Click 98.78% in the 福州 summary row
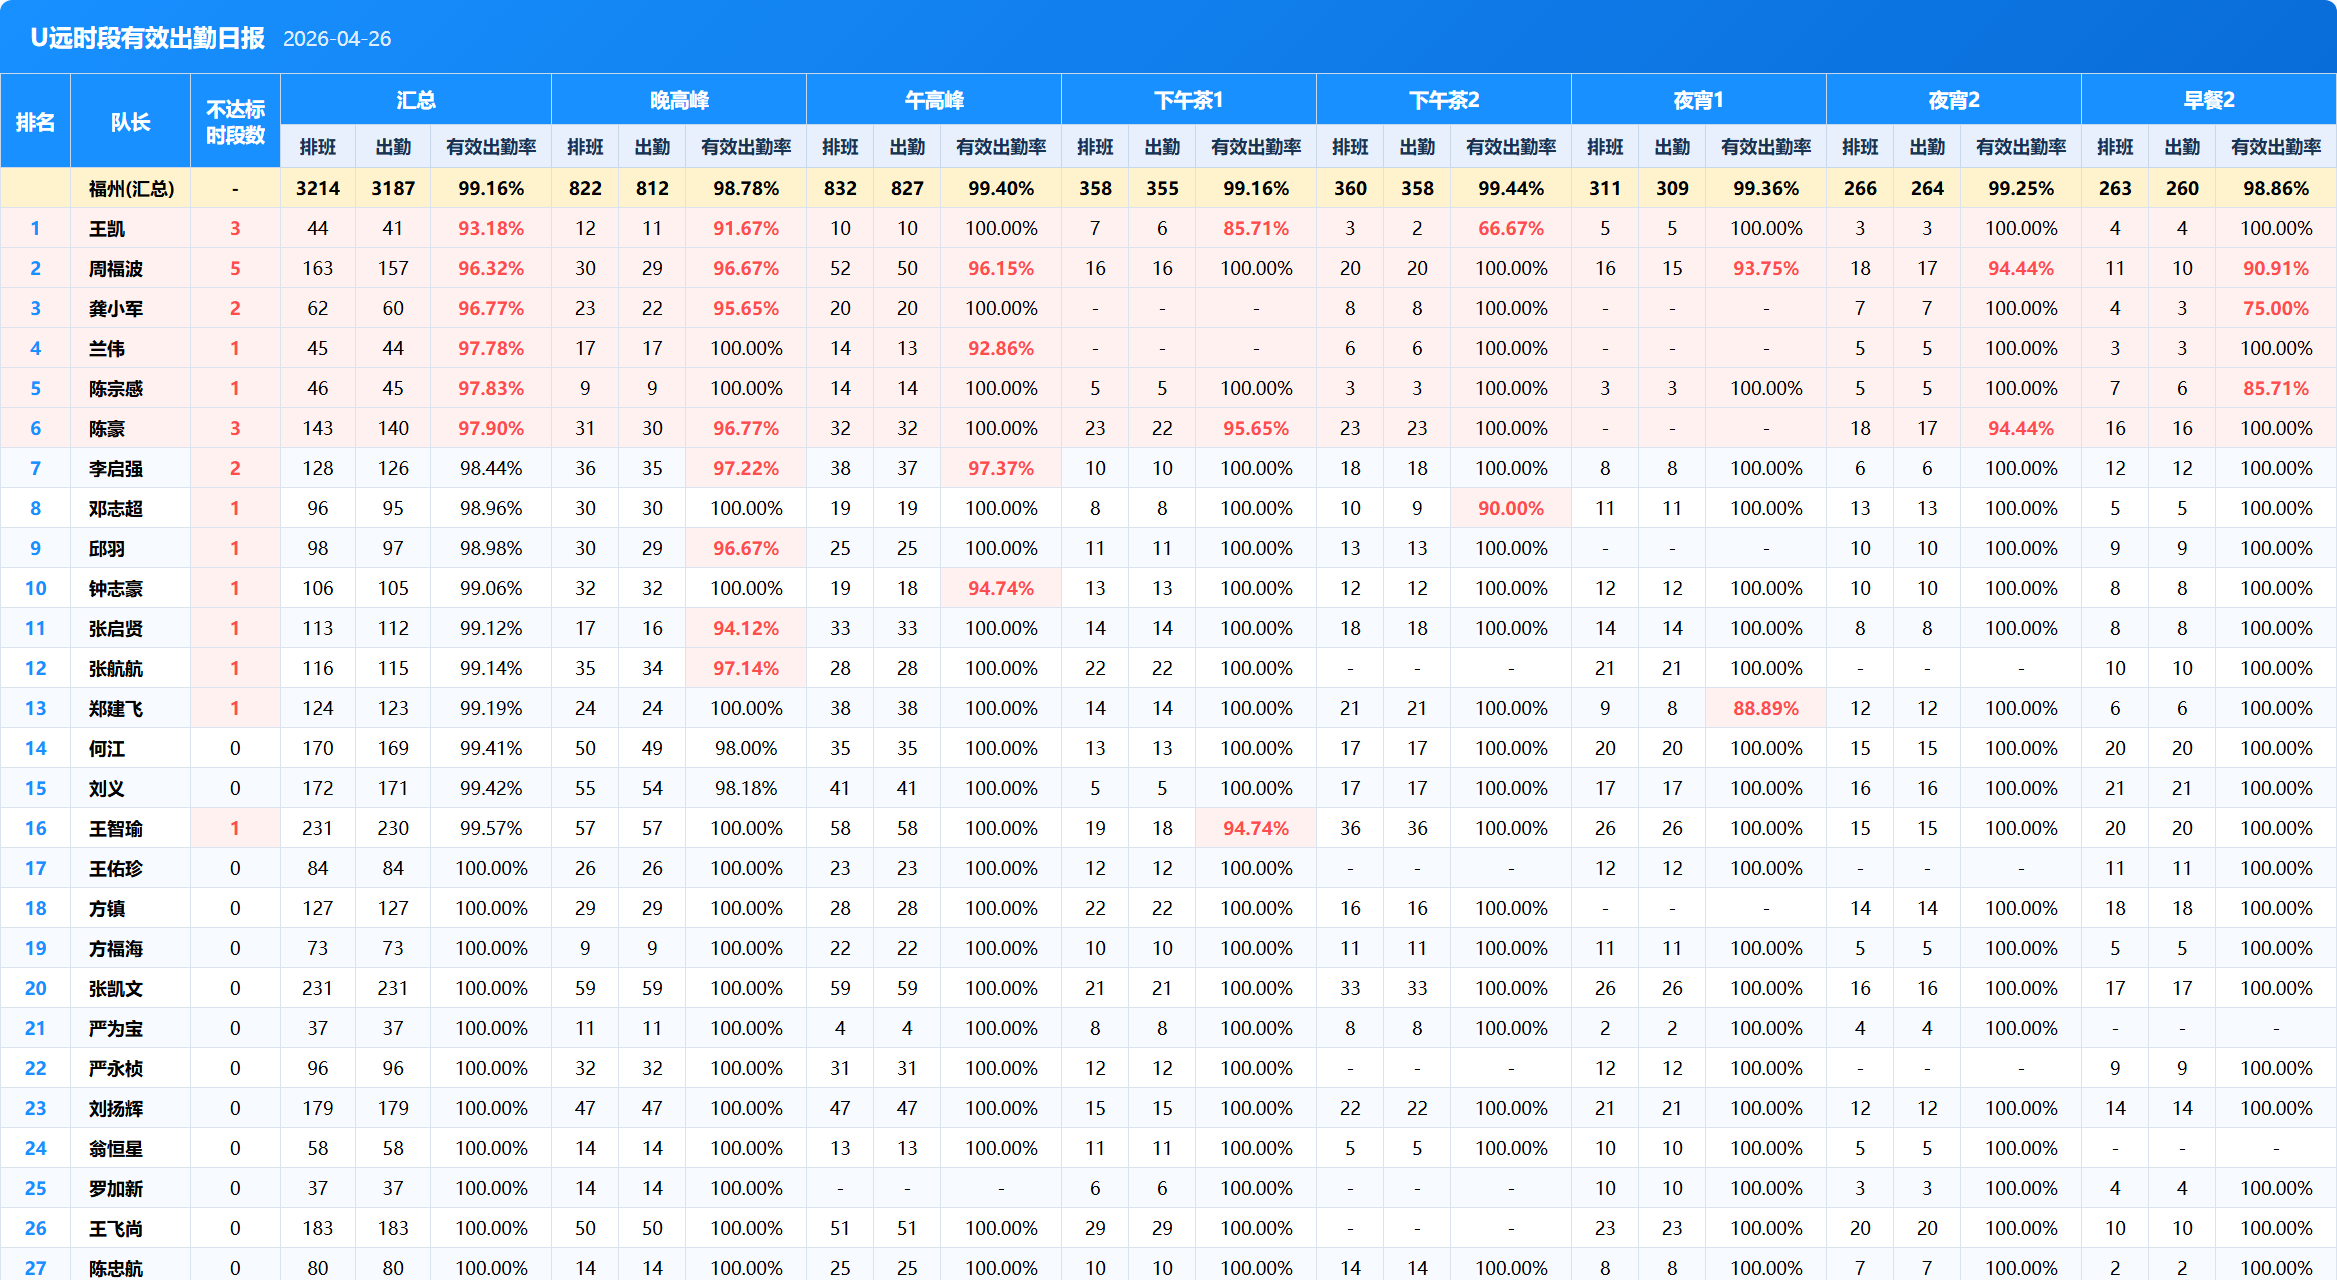2337x1280 pixels. pyautogui.click(x=746, y=188)
